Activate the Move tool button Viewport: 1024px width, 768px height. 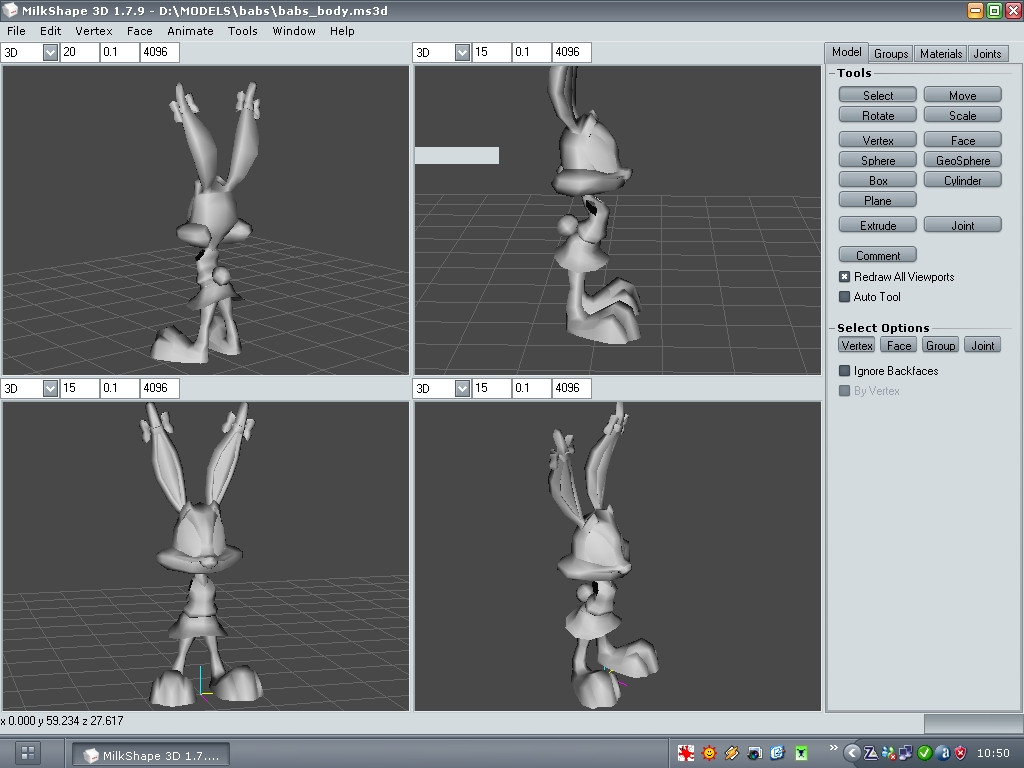[963, 95]
